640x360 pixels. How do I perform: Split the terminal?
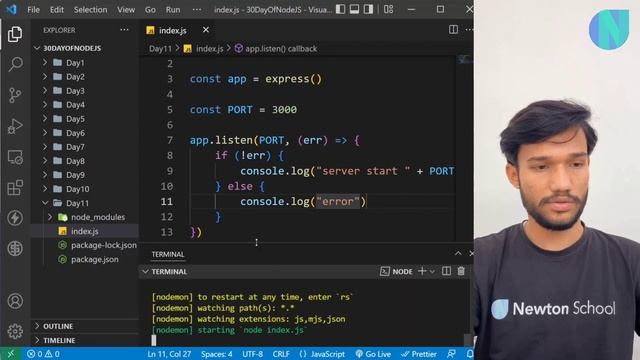(447, 271)
